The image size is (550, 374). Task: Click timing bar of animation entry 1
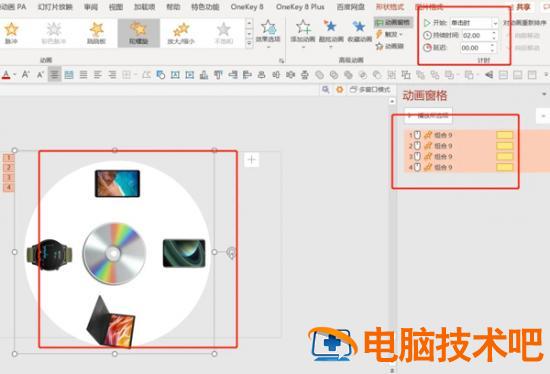(505, 135)
